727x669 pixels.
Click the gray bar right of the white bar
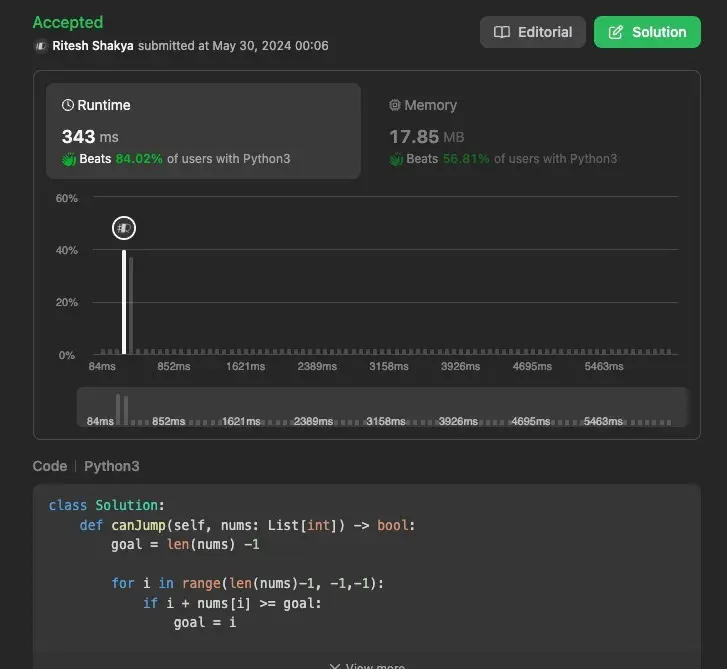point(131,305)
